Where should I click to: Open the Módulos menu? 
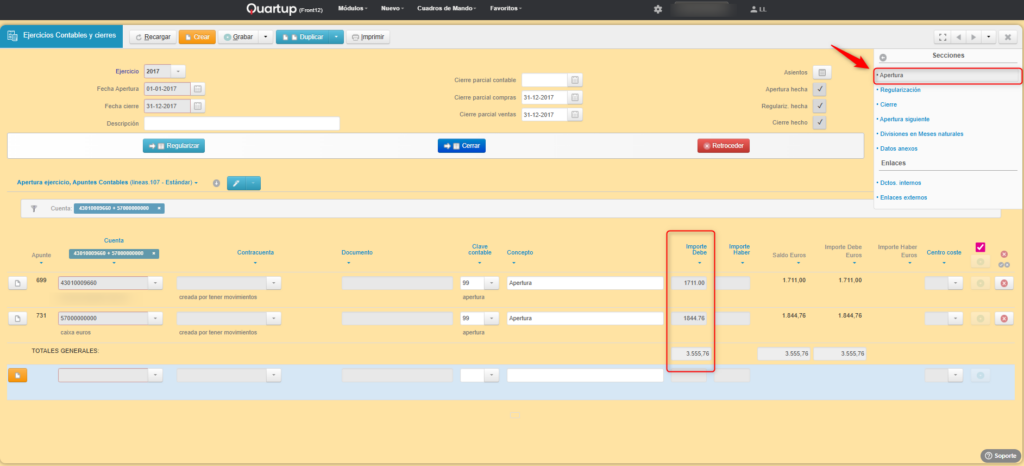pyautogui.click(x=351, y=9)
